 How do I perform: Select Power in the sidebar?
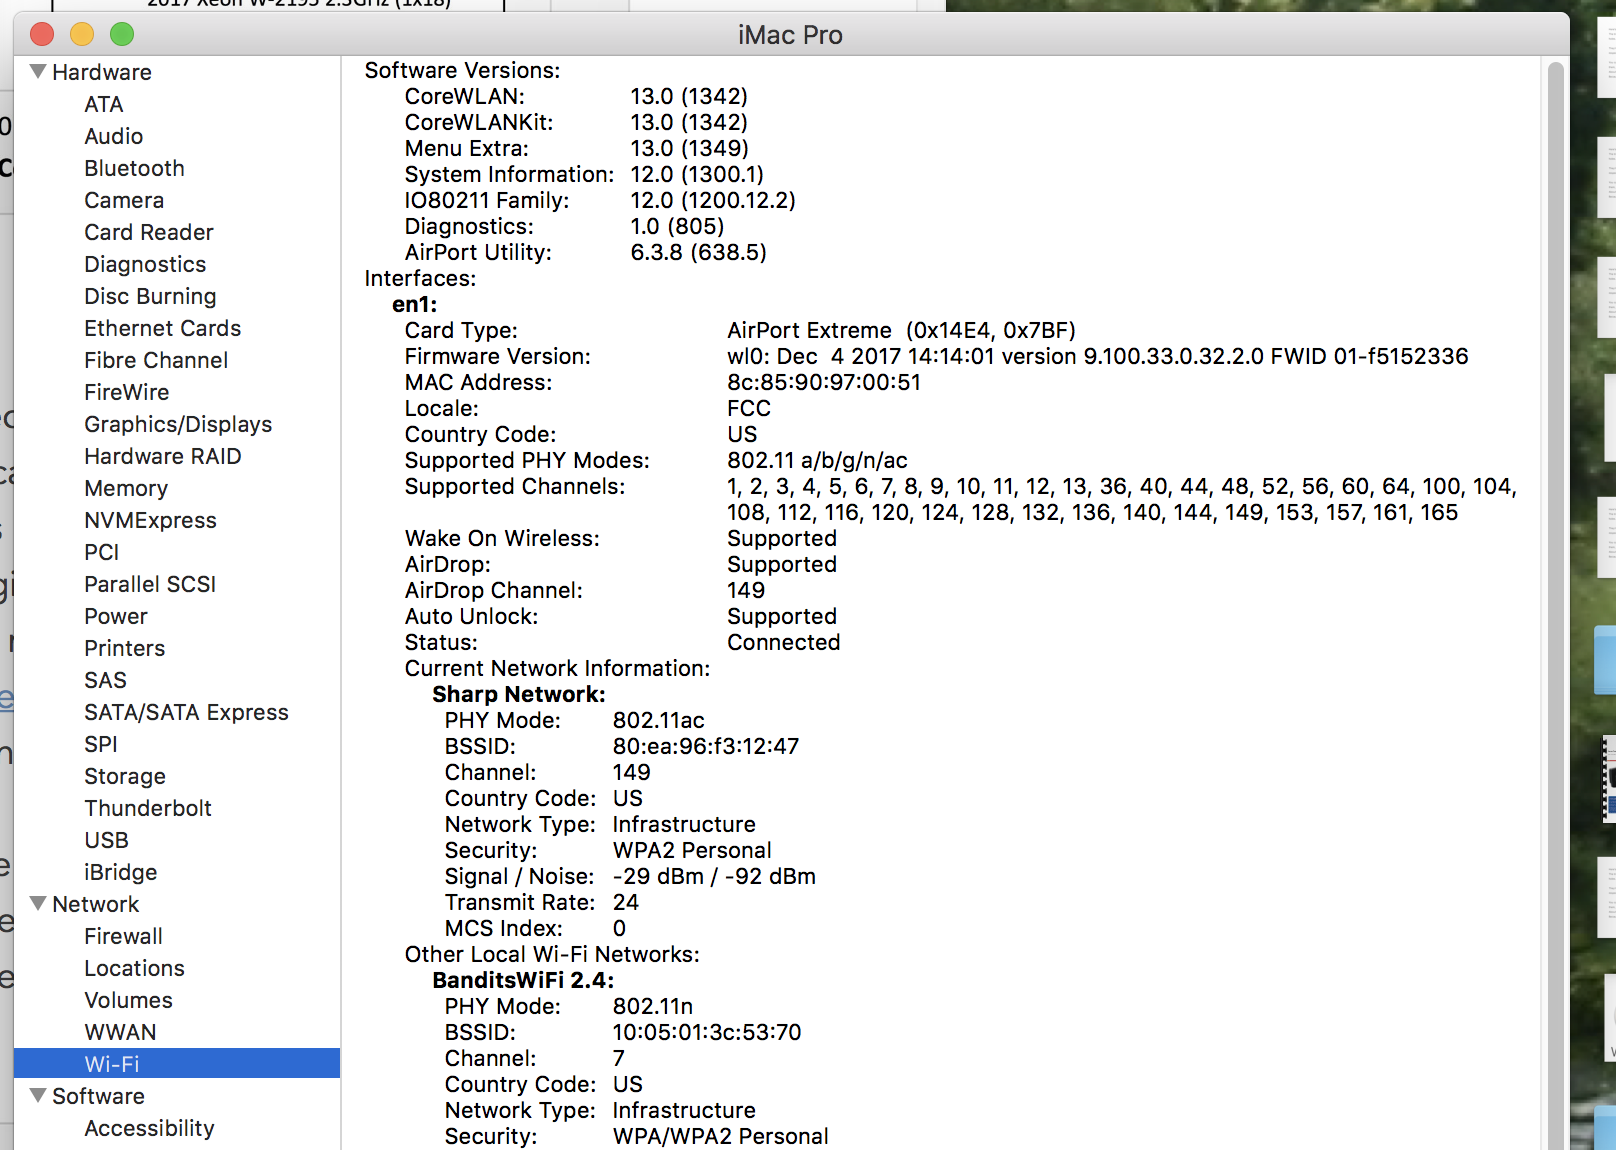[x=116, y=616]
